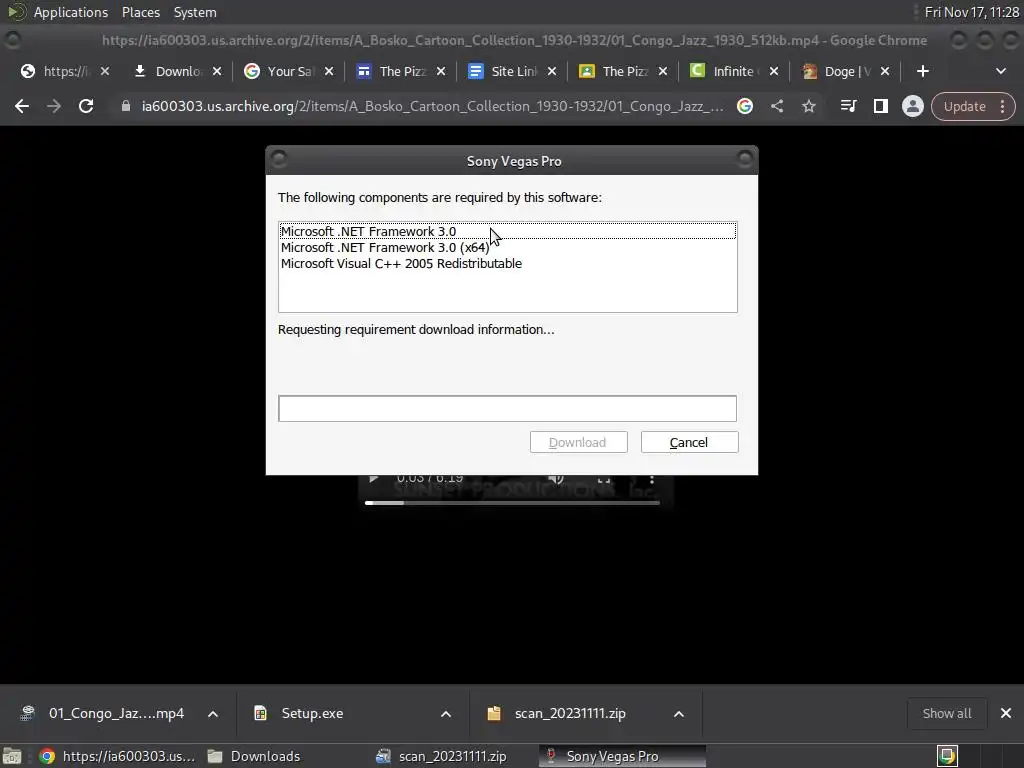Click the Chrome forward arrow
This screenshot has width=1024, height=768.
pyautogui.click(x=54, y=106)
